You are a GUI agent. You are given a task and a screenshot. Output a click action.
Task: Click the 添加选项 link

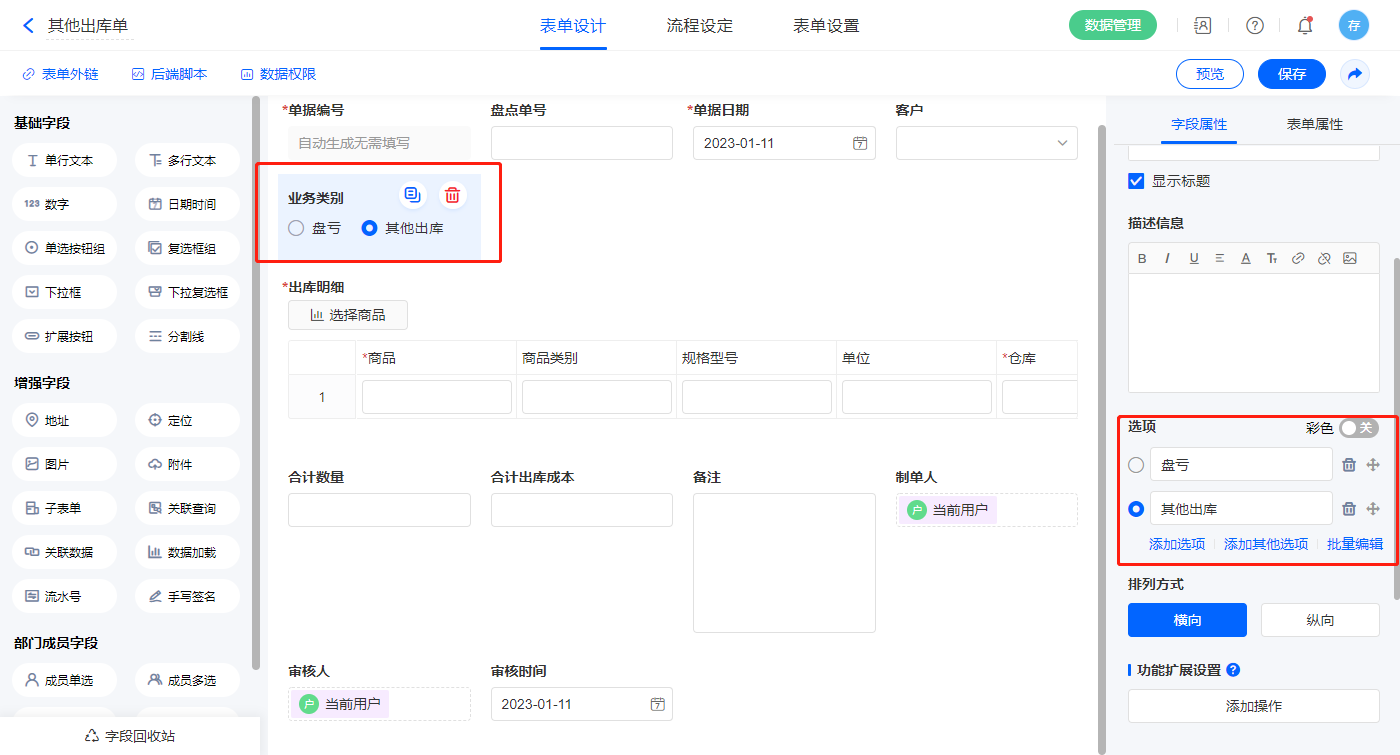click(x=1176, y=544)
